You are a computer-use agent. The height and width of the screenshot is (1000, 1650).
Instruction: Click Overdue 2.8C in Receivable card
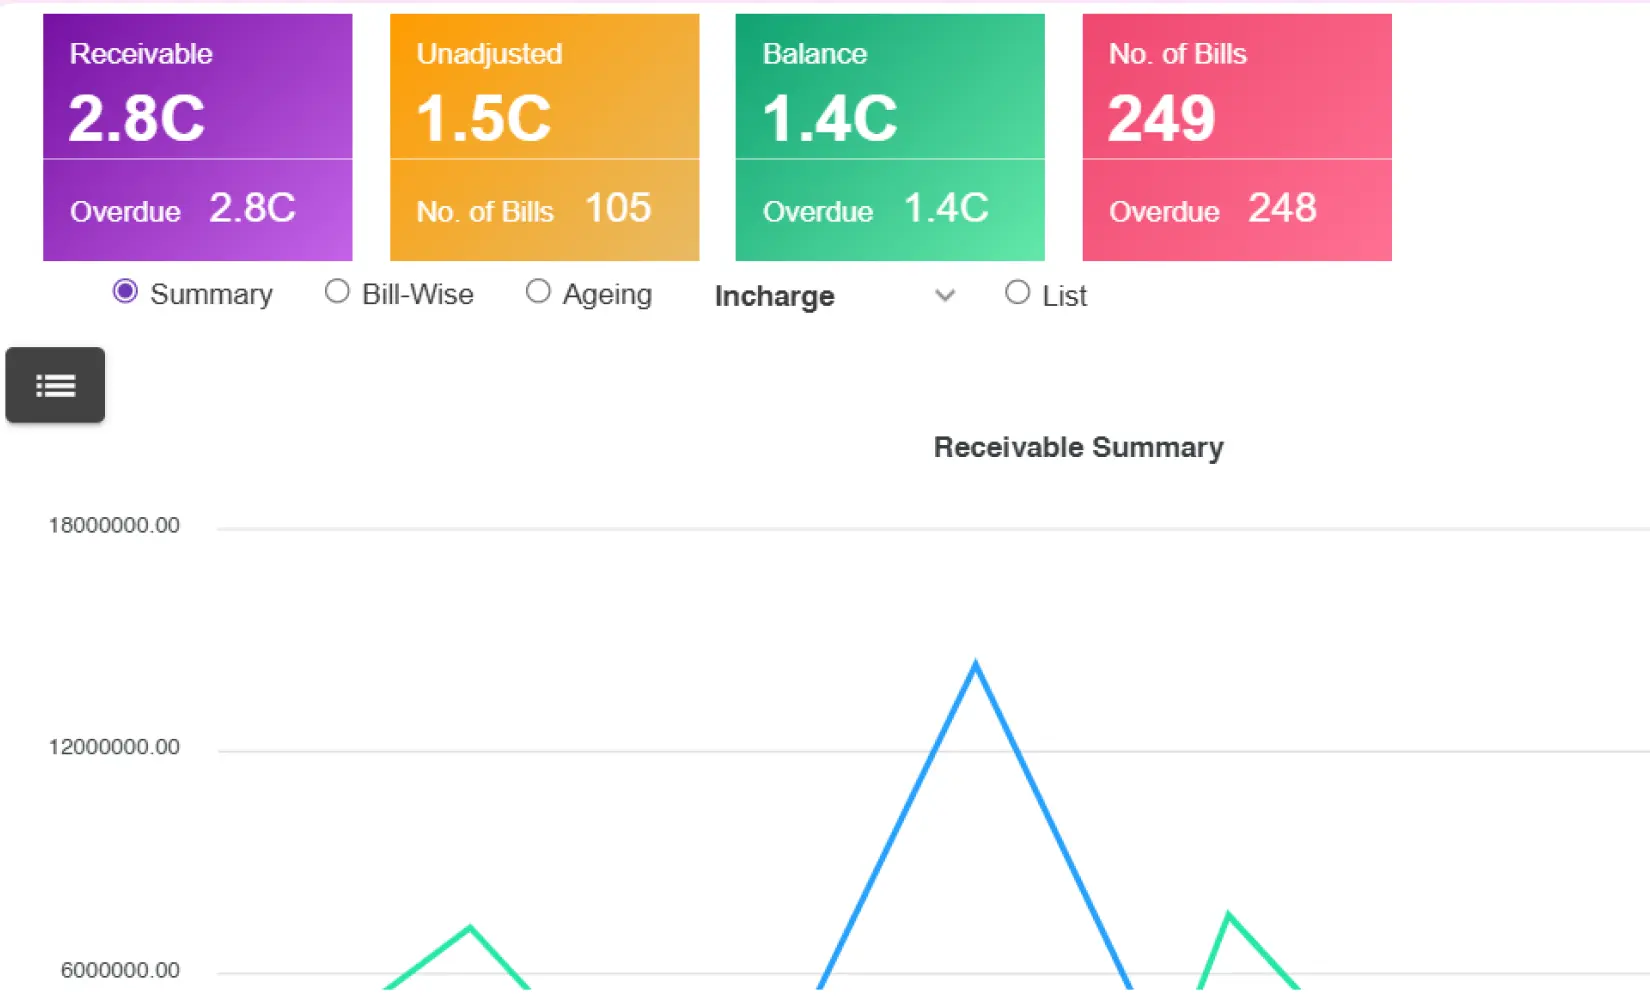click(x=183, y=209)
